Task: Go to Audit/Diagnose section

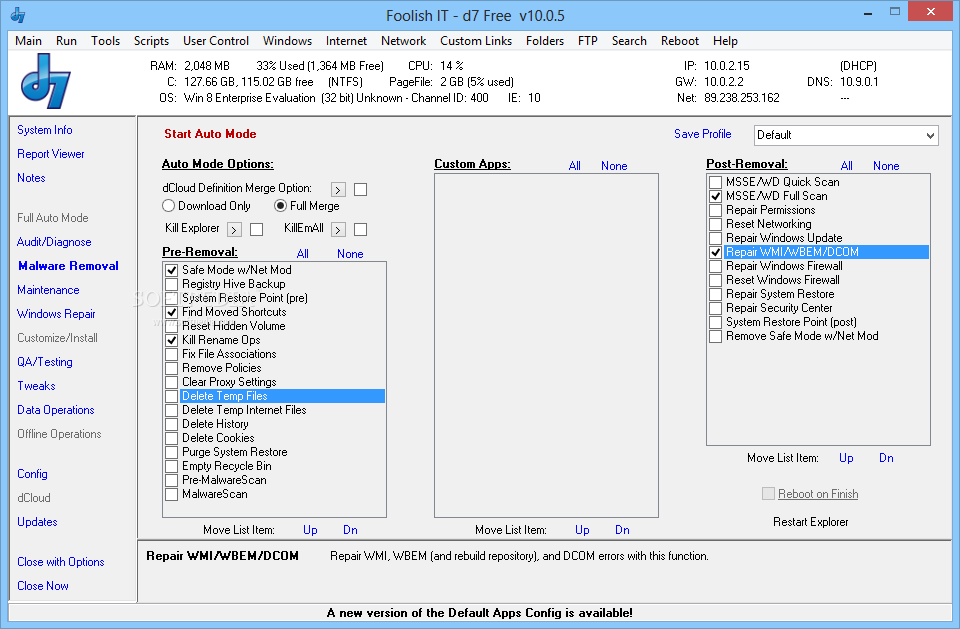Action: click(x=54, y=242)
